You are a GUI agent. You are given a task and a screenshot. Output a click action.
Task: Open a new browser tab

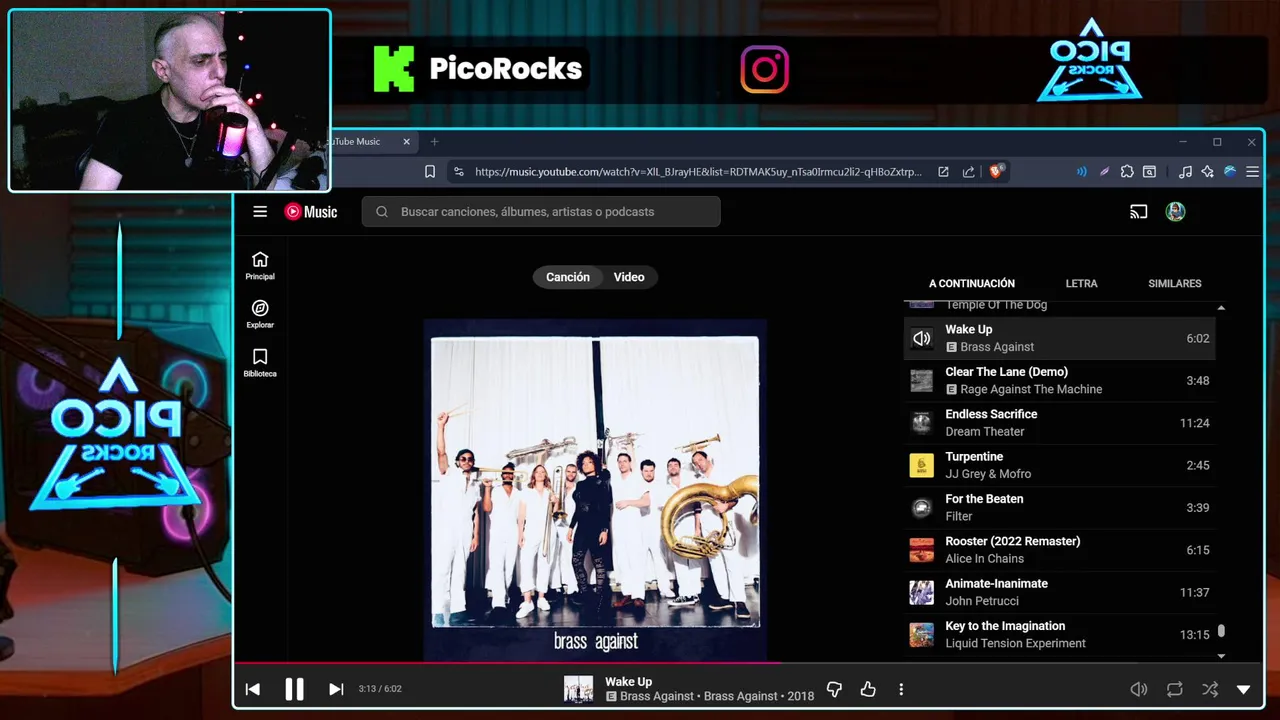(434, 142)
